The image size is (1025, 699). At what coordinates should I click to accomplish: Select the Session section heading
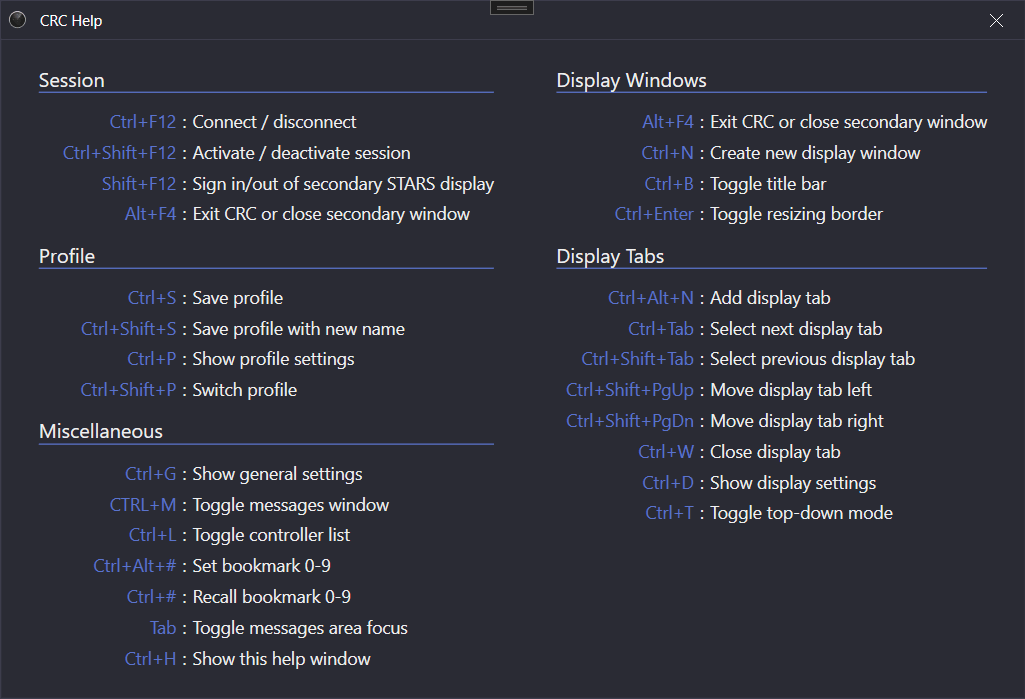[x=72, y=80]
